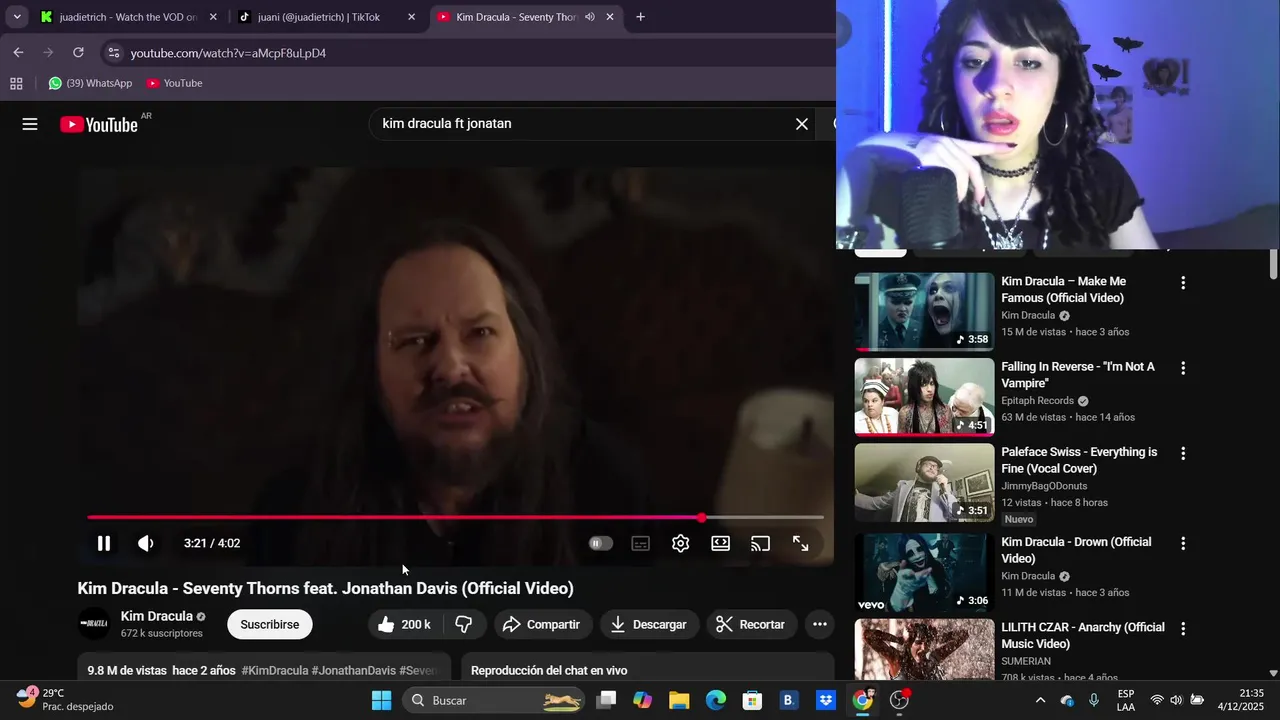
Task: Open options menu for I'm Not A Vampire
Action: pyautogui.click(x=1183, y=368)
